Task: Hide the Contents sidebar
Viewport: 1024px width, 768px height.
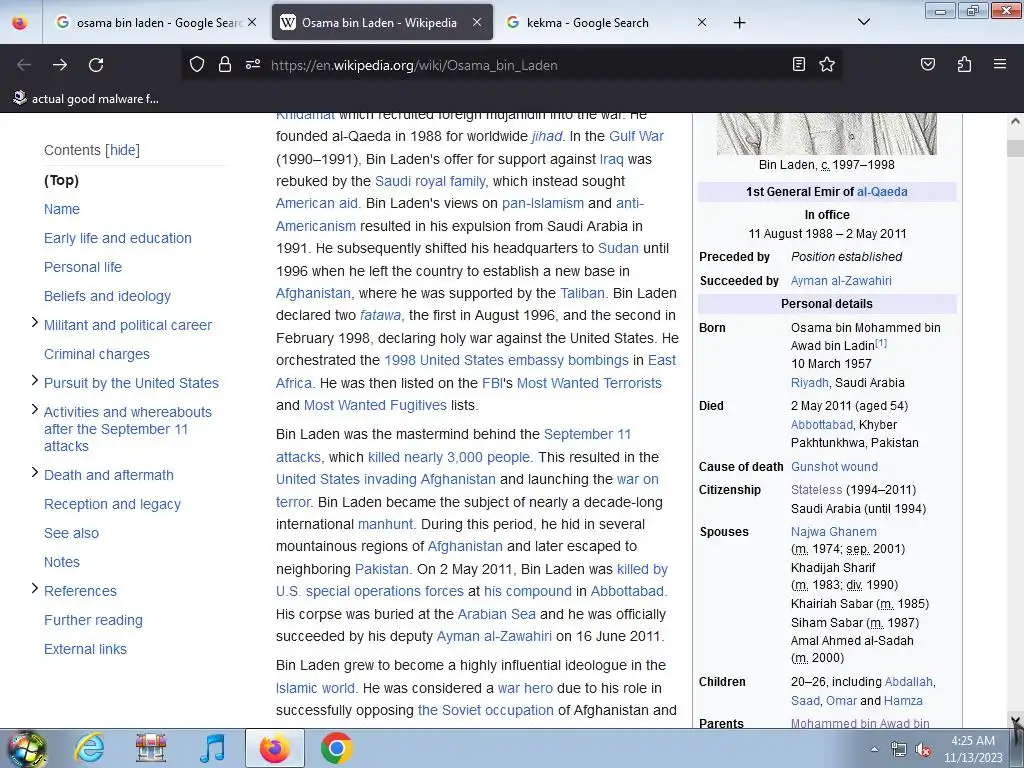Action: coord(123,150)
